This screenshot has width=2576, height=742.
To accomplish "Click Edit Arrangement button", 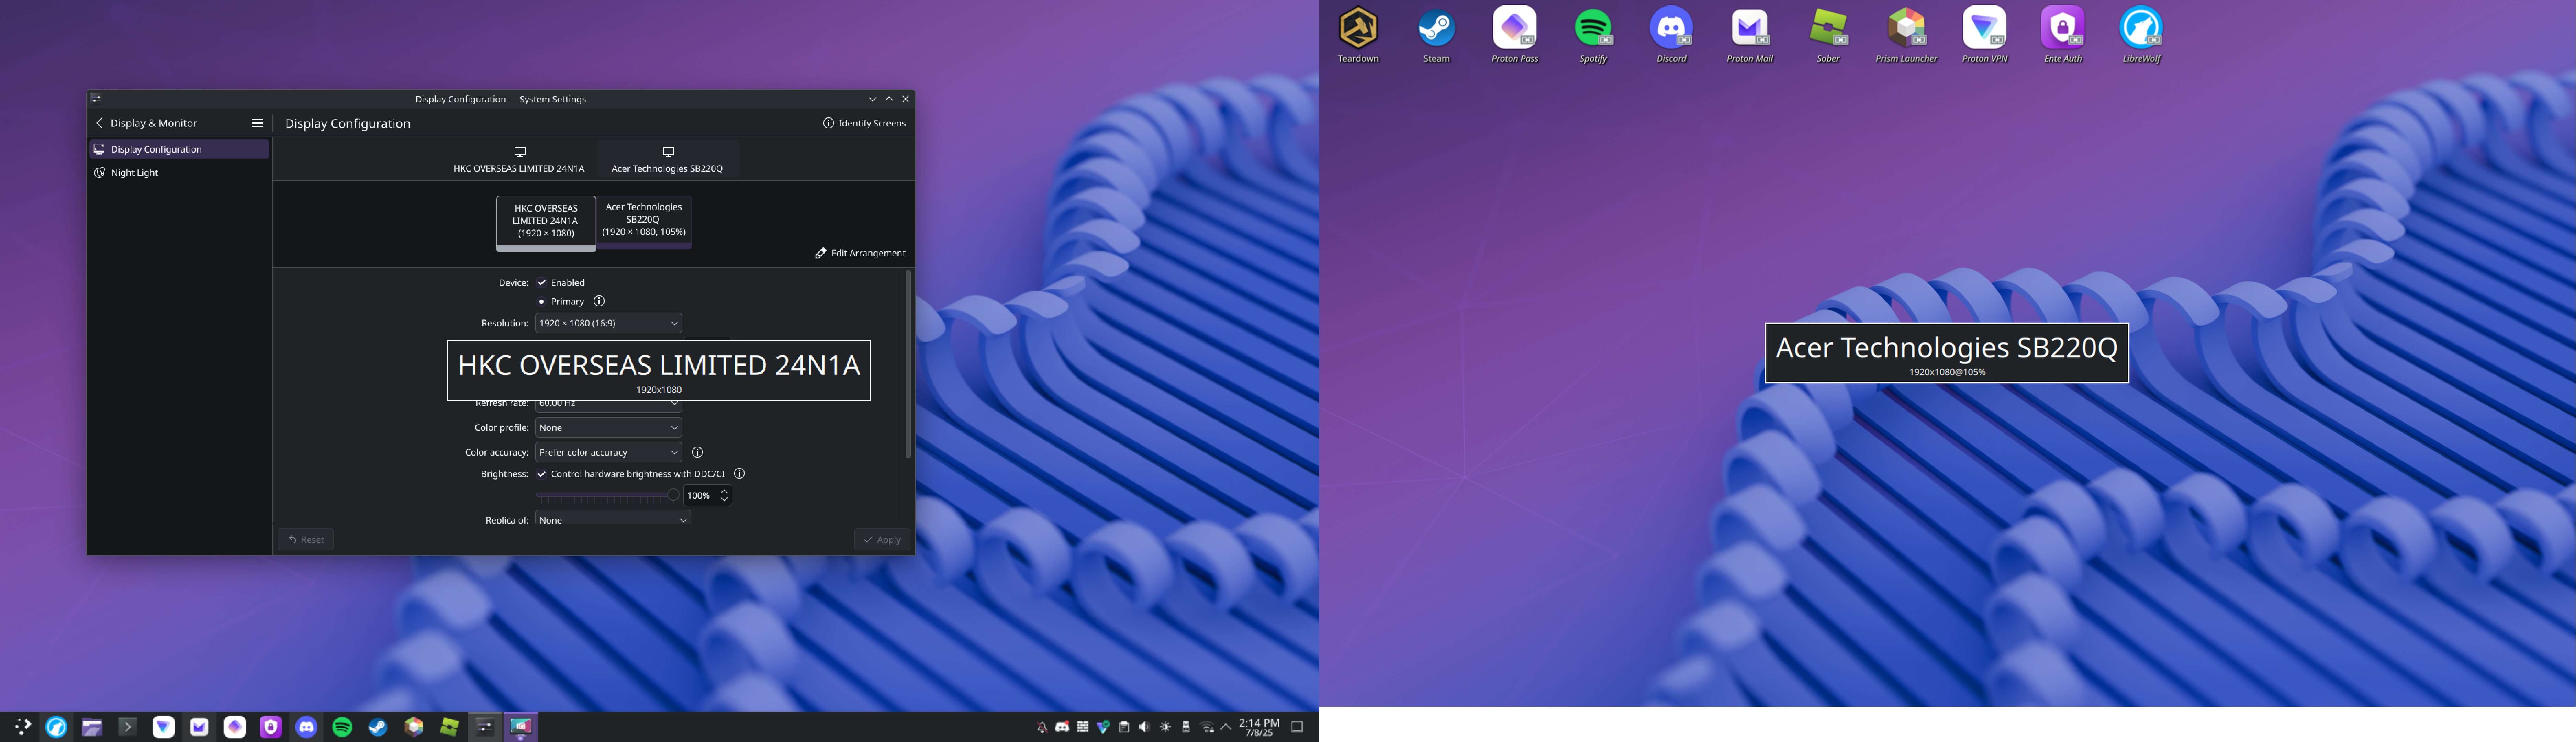I will 860,253.
